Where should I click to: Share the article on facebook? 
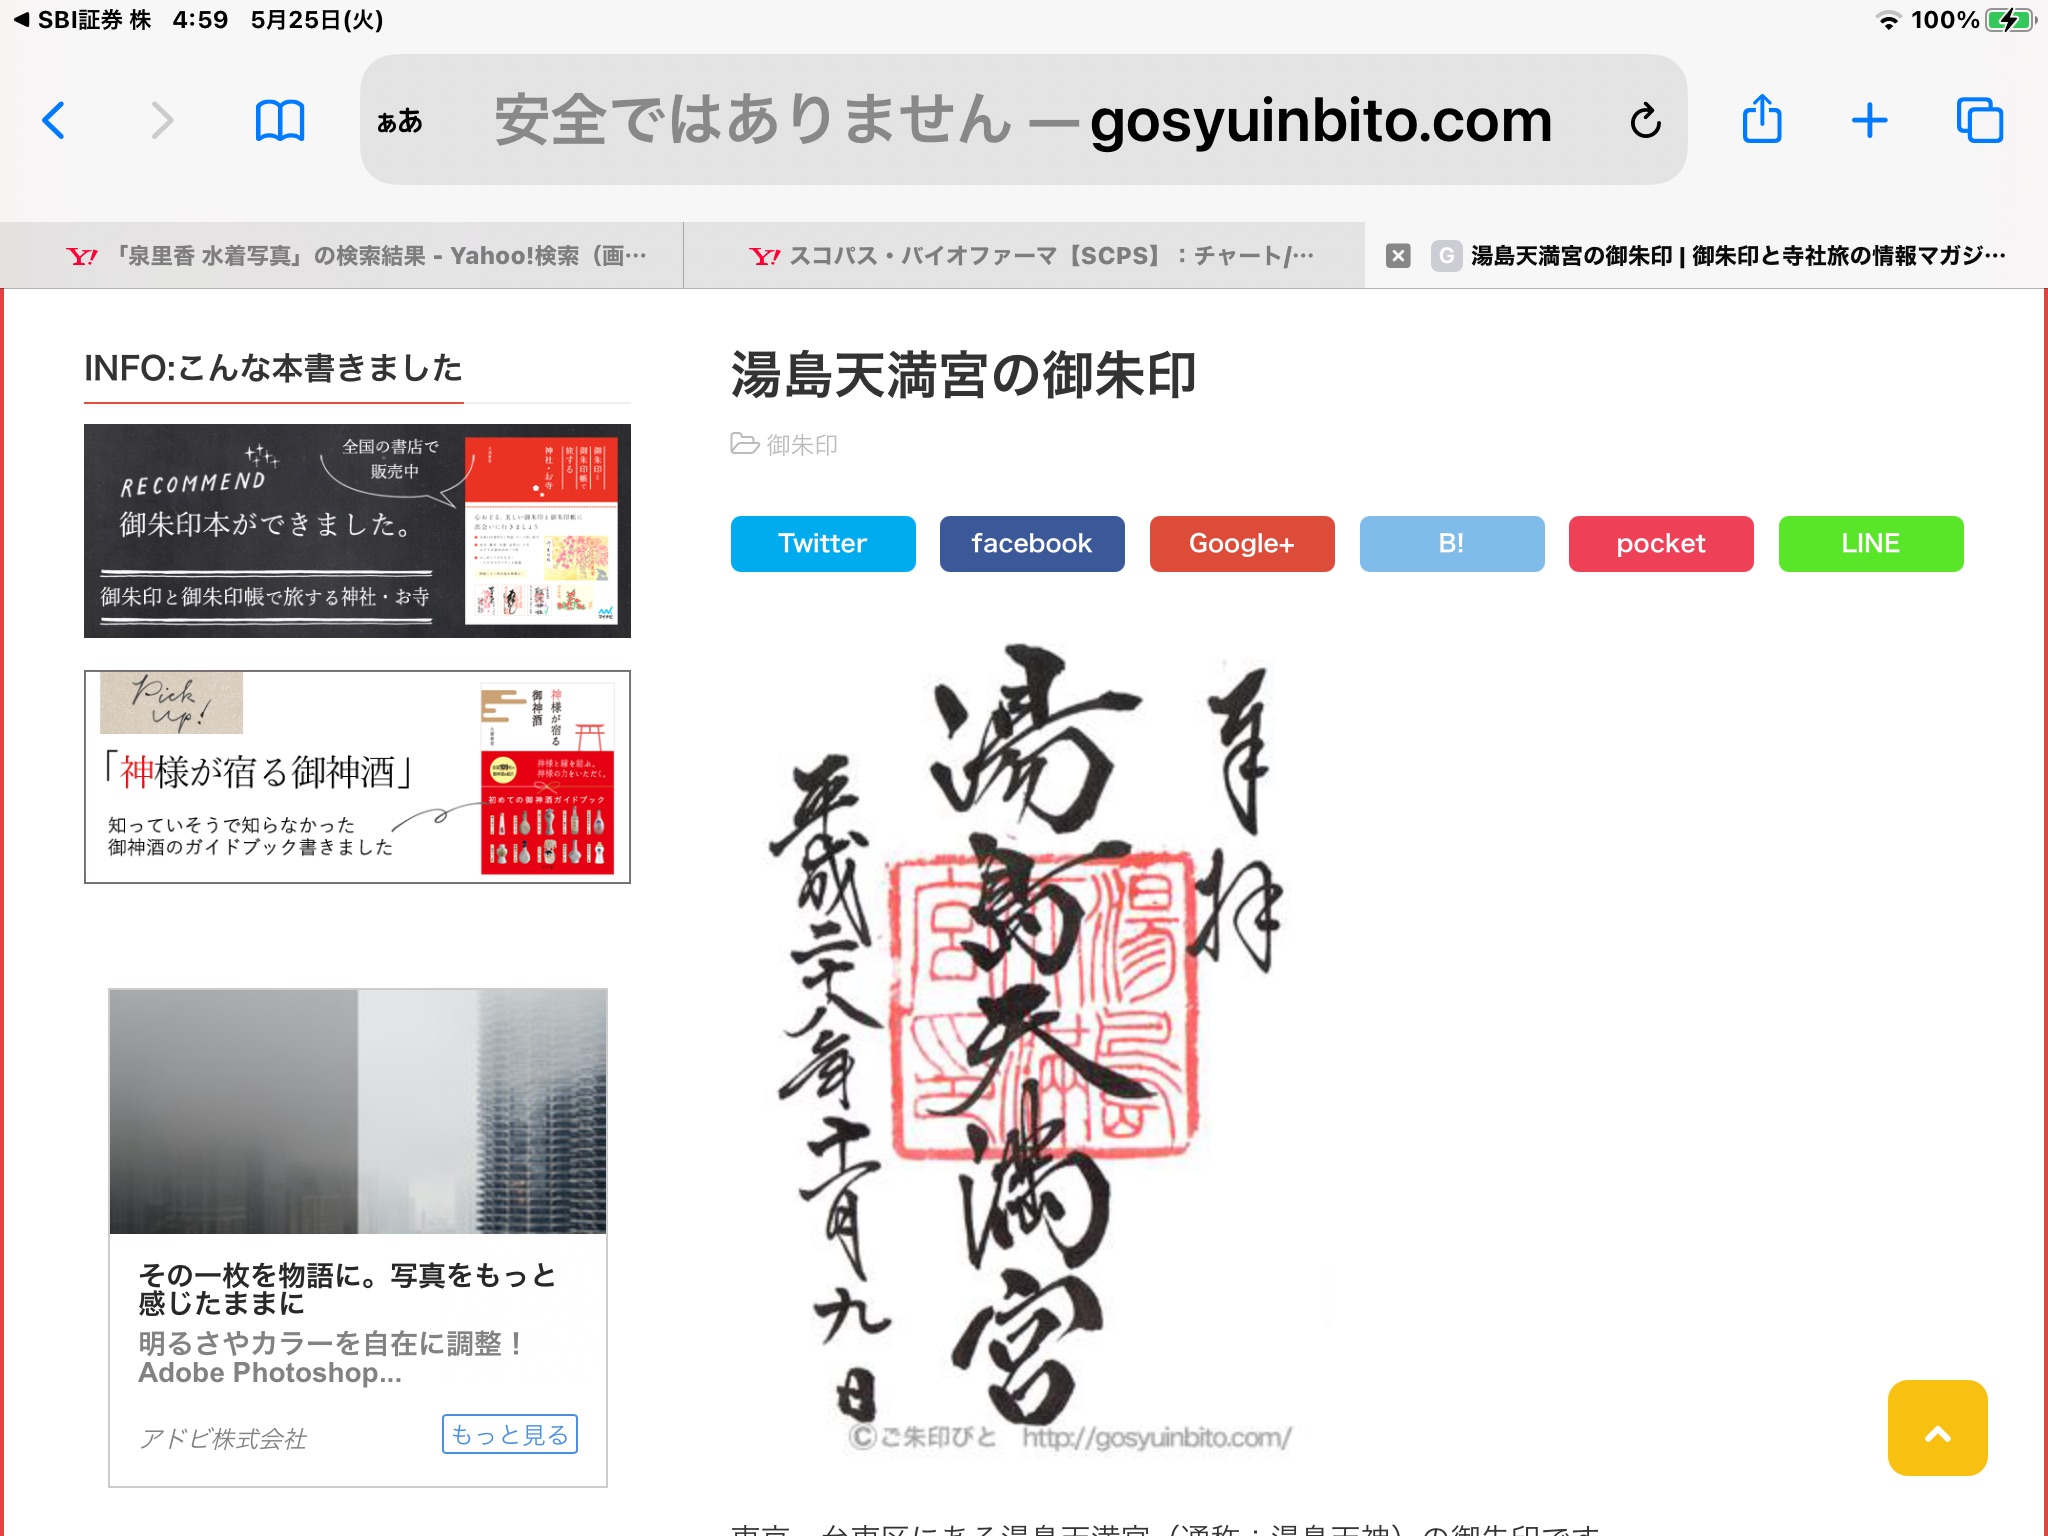click(x=1032, y=544)
